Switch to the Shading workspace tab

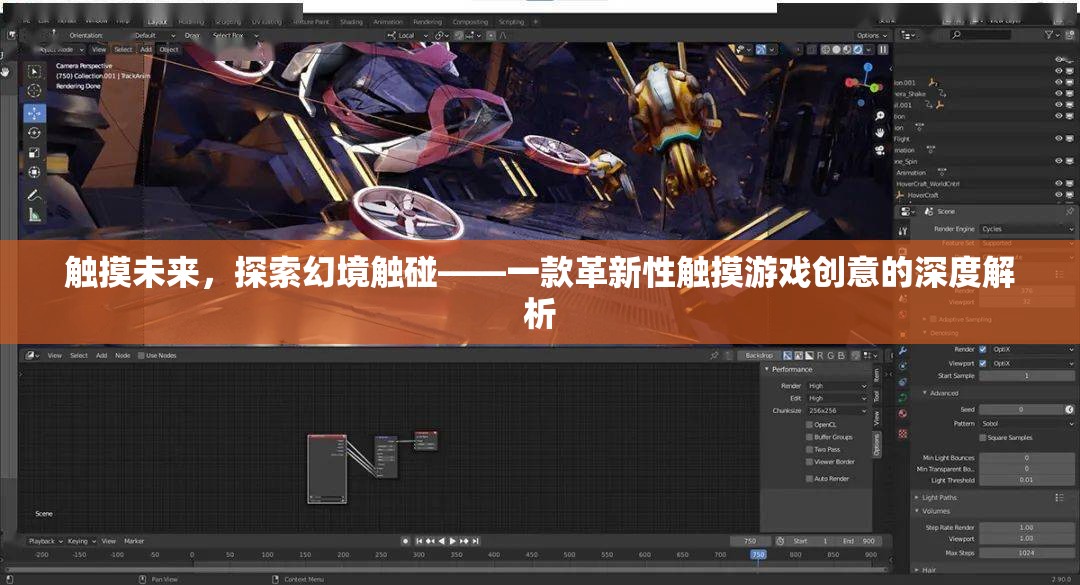[351, 22]
